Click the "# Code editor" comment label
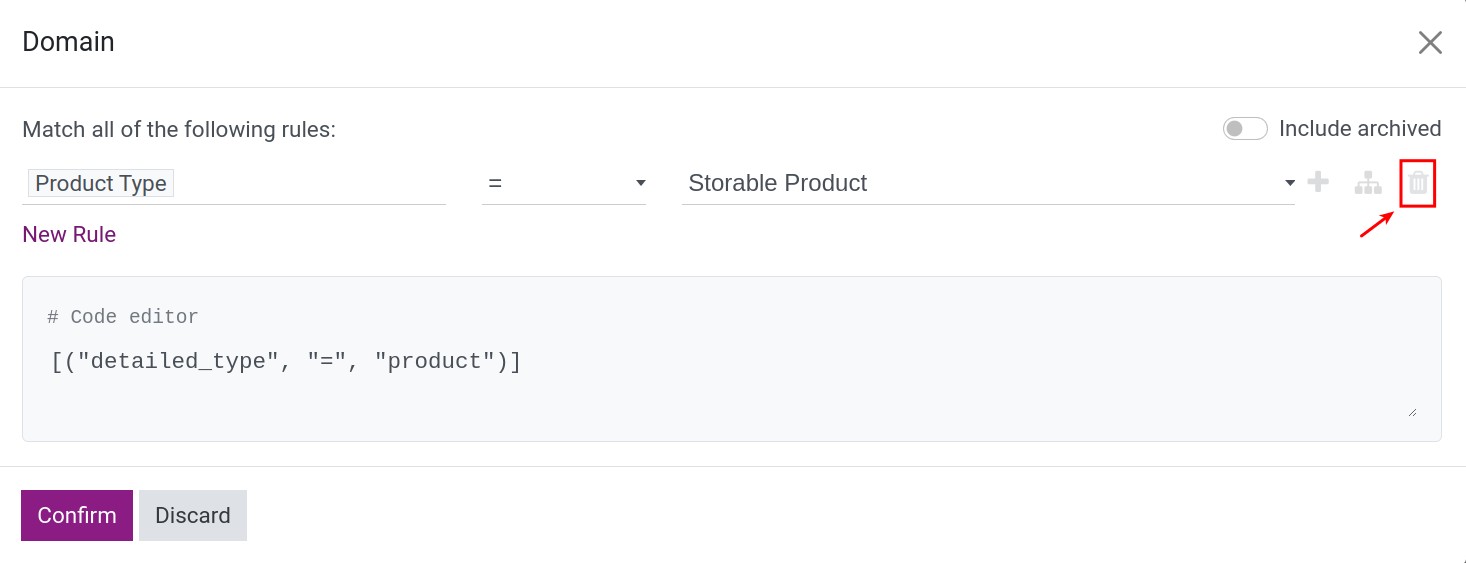 pyautogui.click(x=123, y=317)
